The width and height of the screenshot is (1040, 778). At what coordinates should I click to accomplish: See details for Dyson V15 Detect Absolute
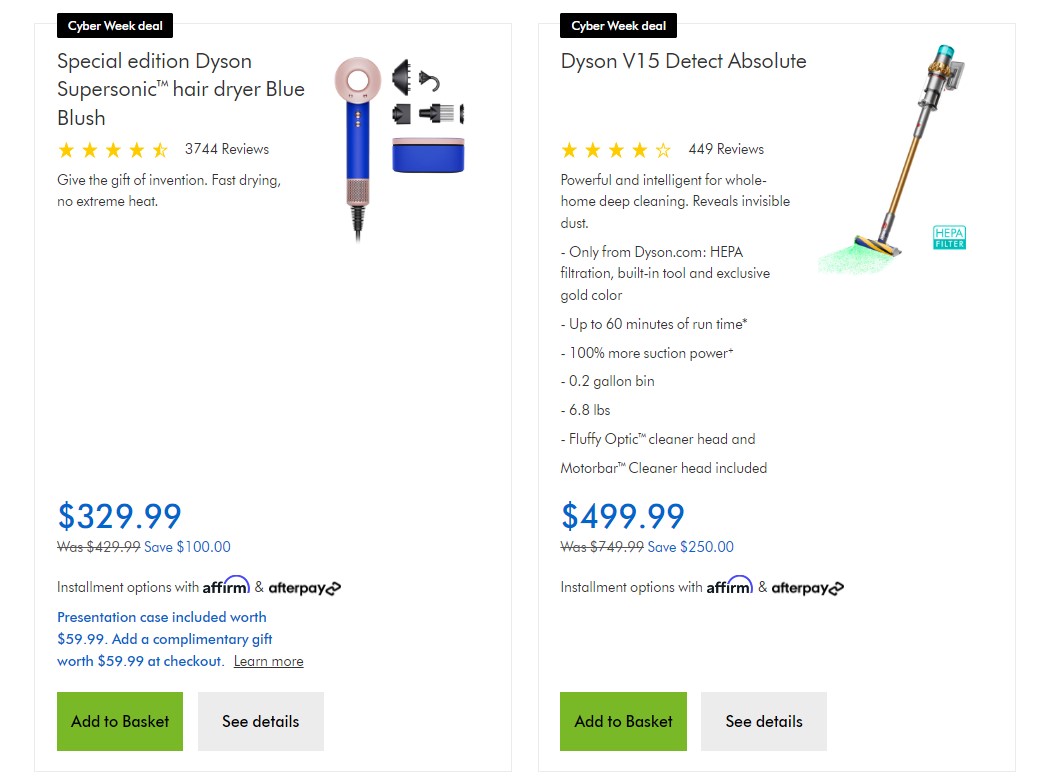pyautogui.click(x=764, y=721)
